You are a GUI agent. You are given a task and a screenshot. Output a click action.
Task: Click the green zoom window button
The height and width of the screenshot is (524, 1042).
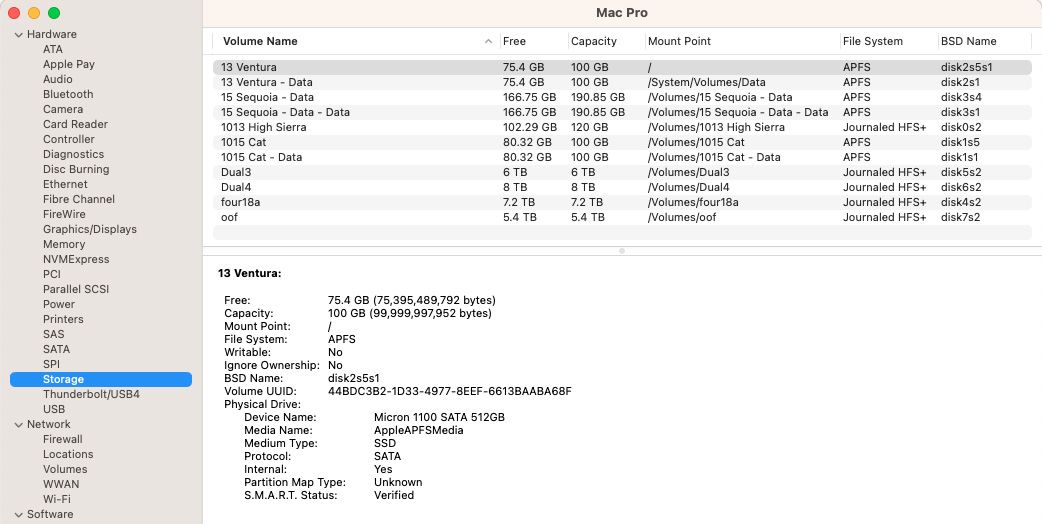(54, 13)
